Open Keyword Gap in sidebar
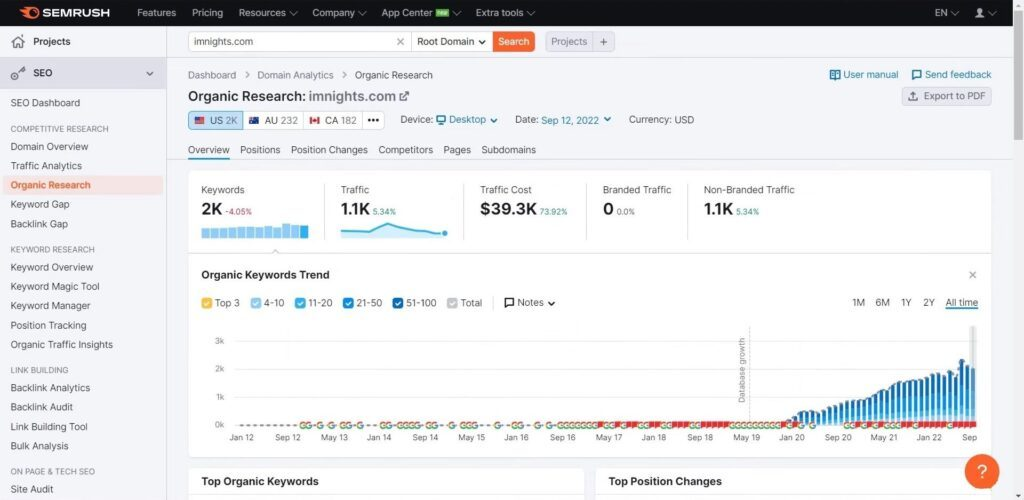Image resolution: width=1024 pixels, height=500 pixels. pyautogui.click(x=40, y=204)
